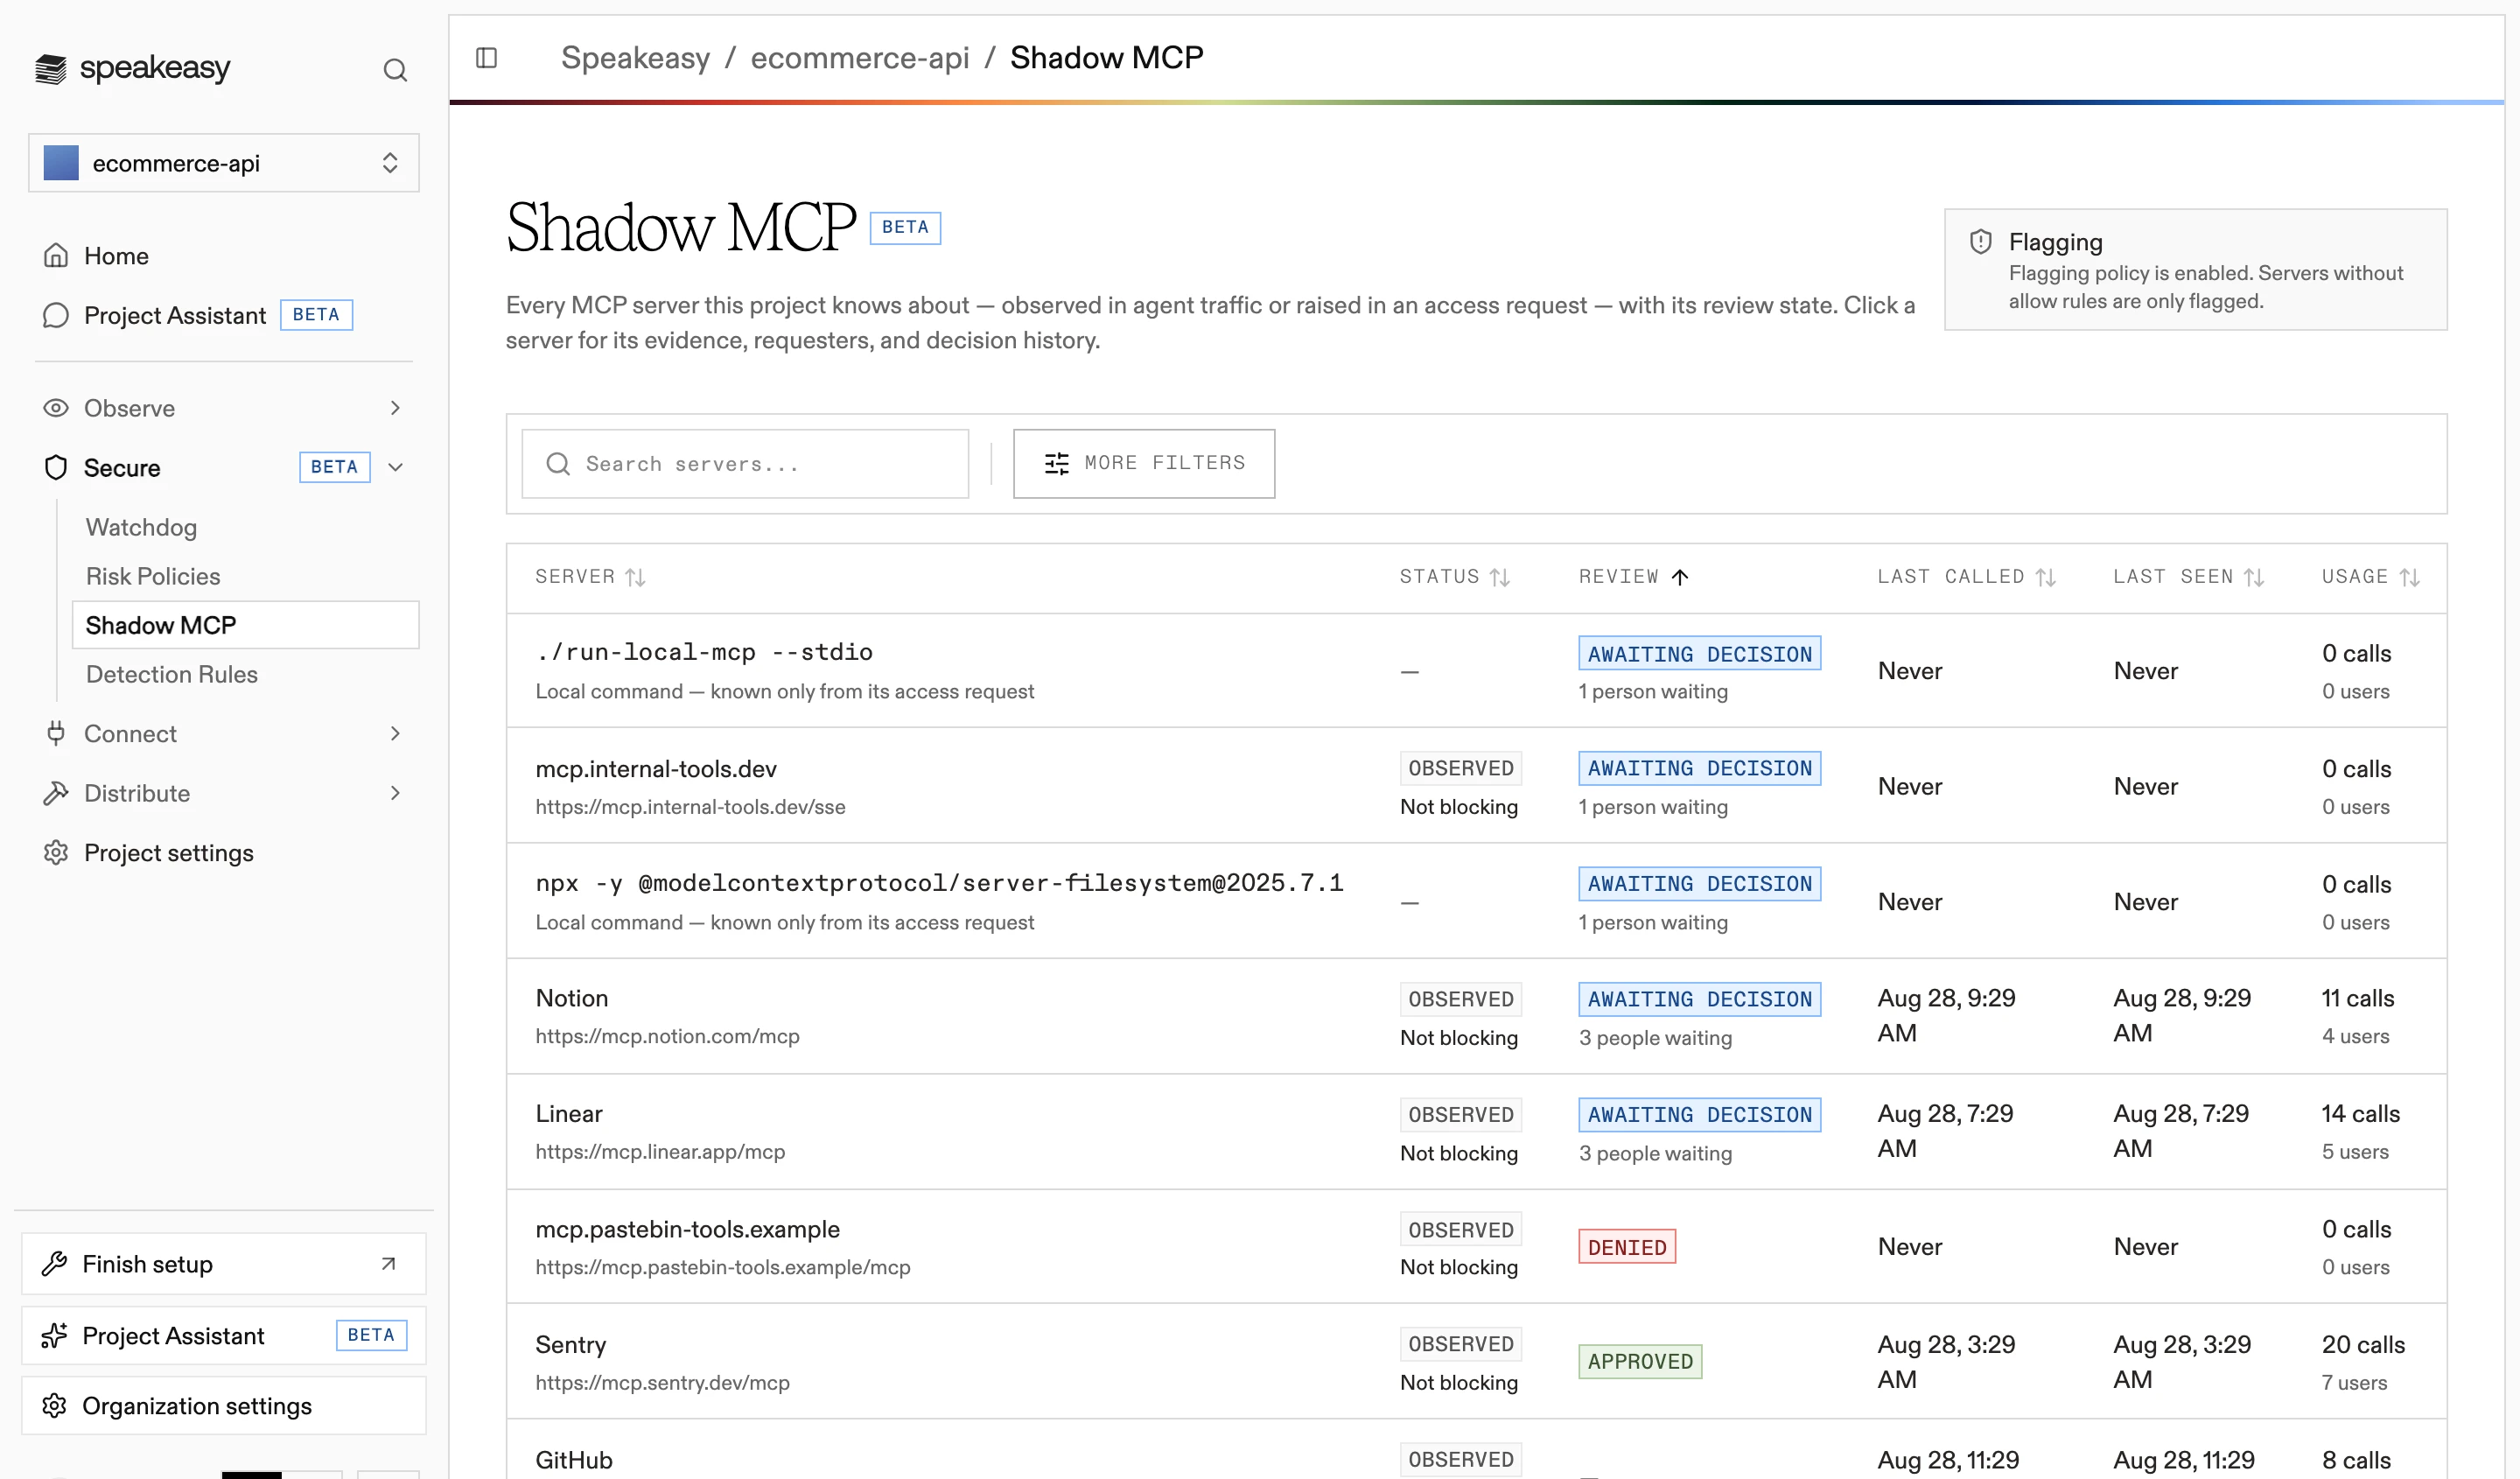Open the sidebar search icon
The height and width of the screenshot is (1479, 2520).
coord(395,70)
